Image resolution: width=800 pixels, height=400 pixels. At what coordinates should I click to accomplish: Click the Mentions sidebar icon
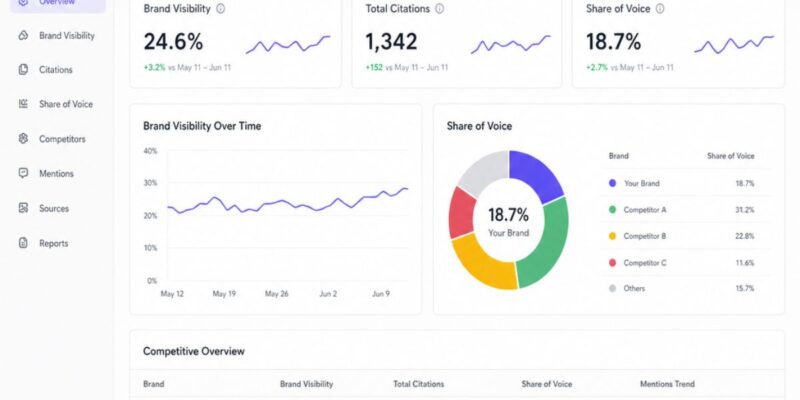[x=23, y=173]
